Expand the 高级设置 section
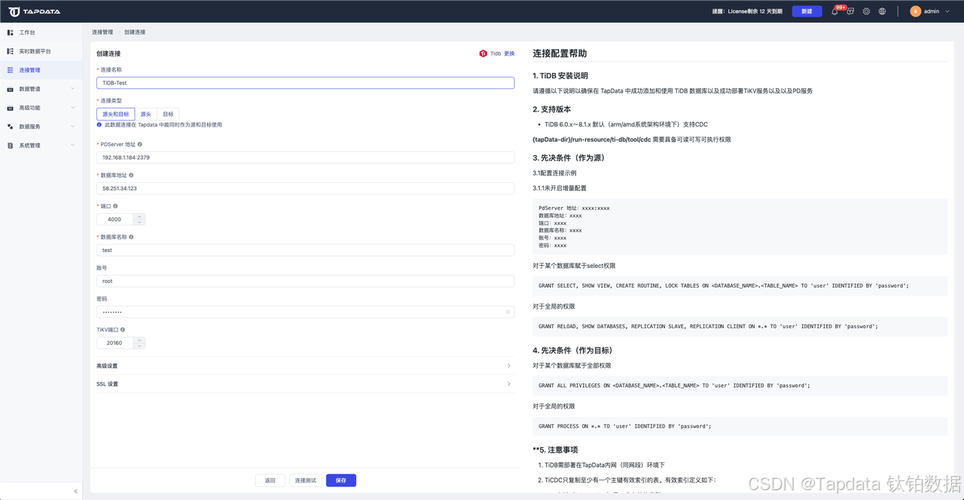 pyautogui.click(x=305, y=366)
